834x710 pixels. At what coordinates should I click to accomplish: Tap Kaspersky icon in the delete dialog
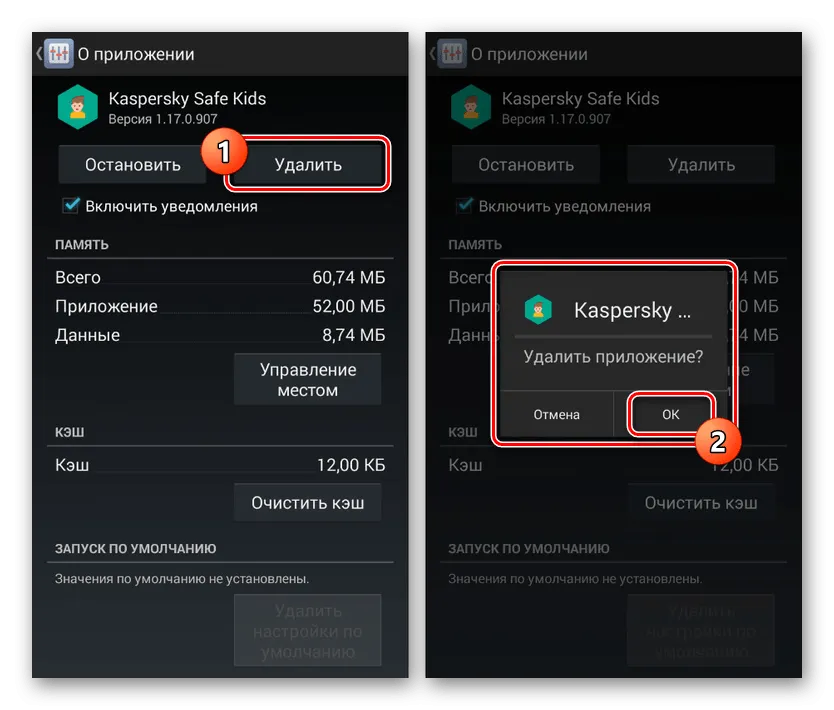point(538,310)
